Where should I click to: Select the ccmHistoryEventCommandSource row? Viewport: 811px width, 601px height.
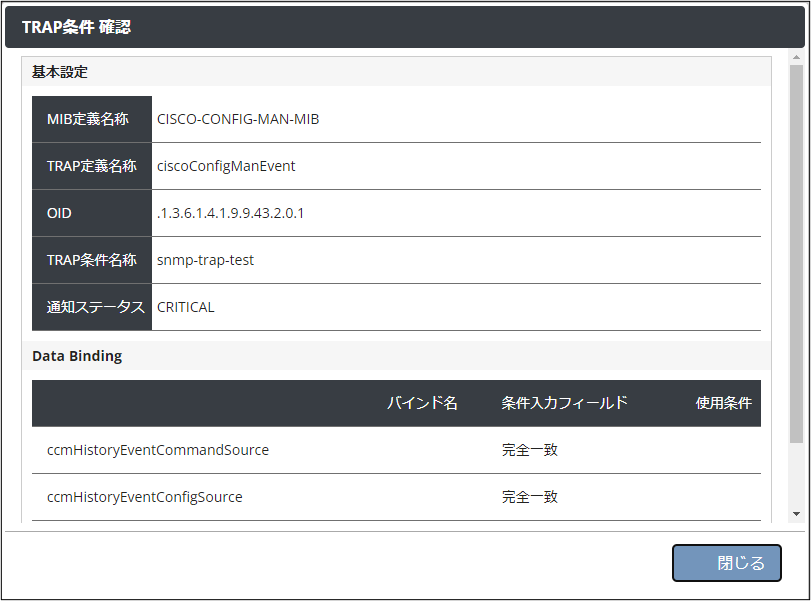[158, 450]
